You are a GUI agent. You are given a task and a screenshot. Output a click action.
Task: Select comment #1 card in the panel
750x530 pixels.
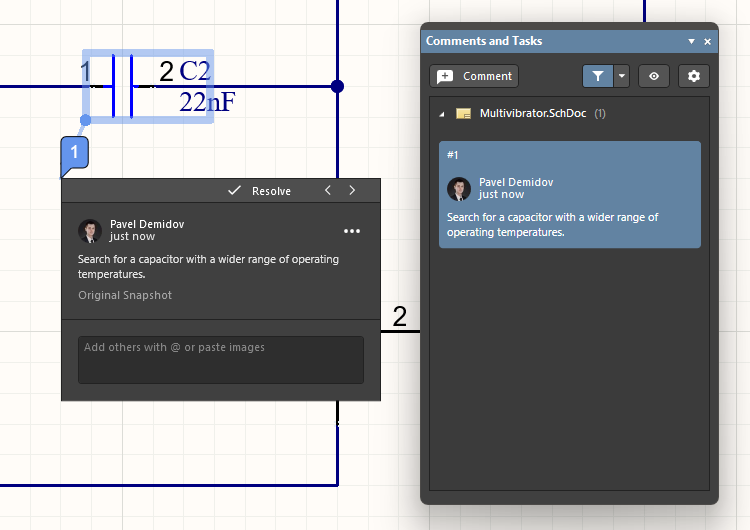click(x=570, y=194)
